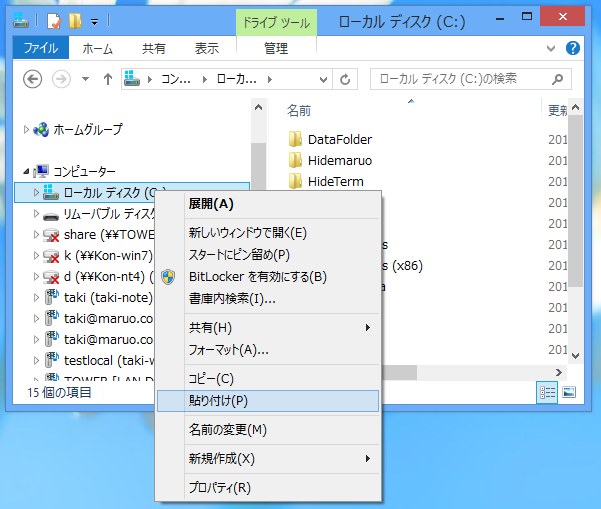Choose 貼り付け(P) in the context menu

pyautogui.click(x=268, y=401)
